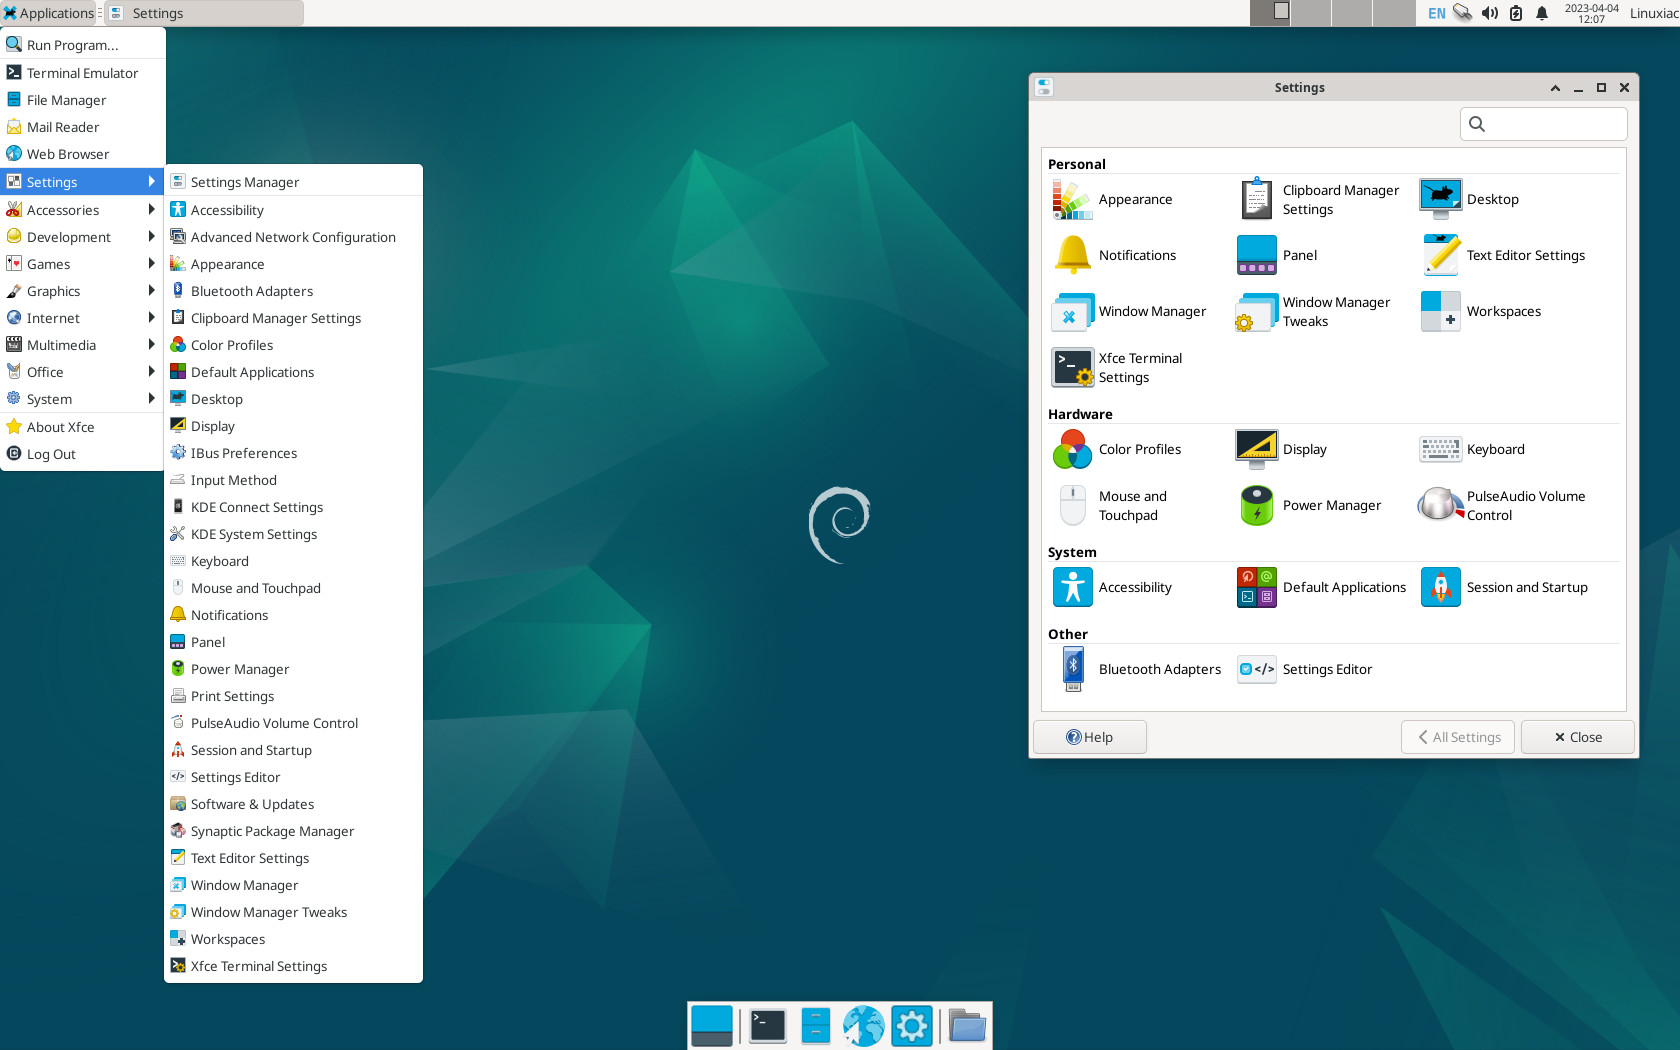Expand the System submenu
This screenshot has height=1050, width=1680.
coord(82,399)
